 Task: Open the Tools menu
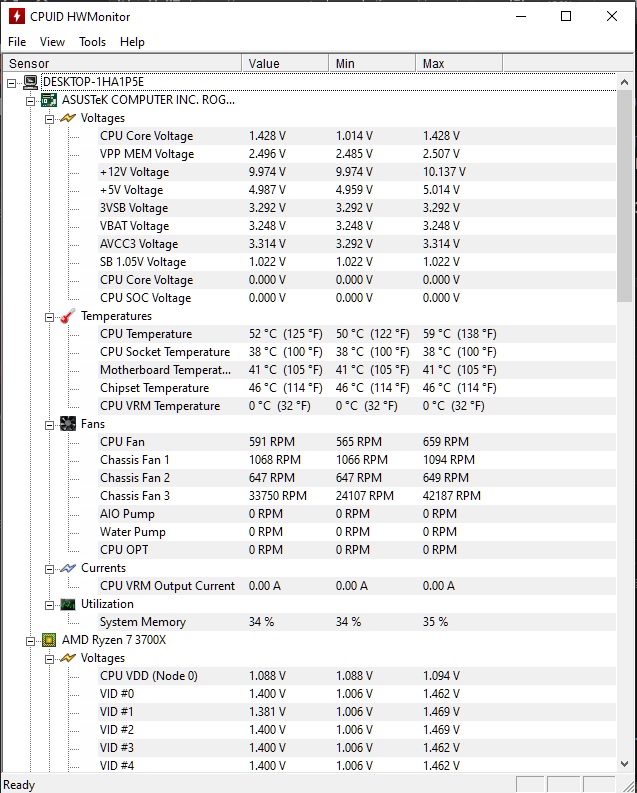pos(92,42)
